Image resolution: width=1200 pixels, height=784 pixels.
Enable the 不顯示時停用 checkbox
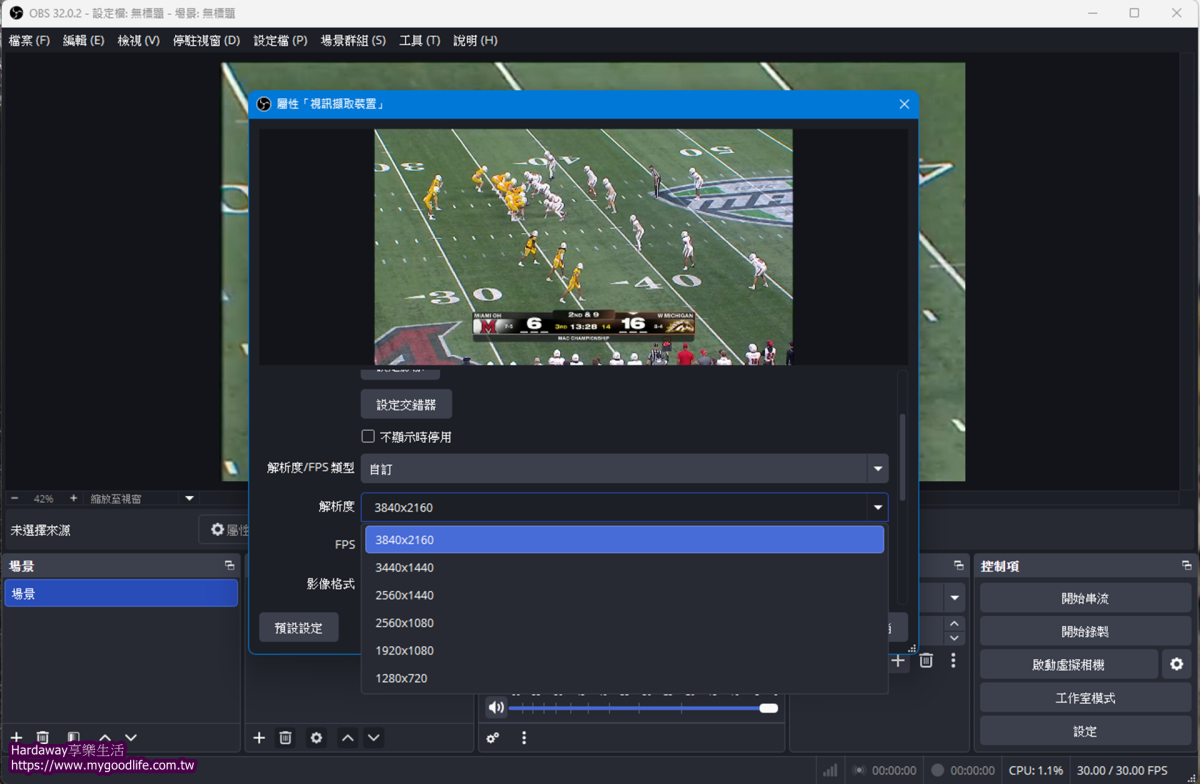pyautogui.click(x=368, y=437)
